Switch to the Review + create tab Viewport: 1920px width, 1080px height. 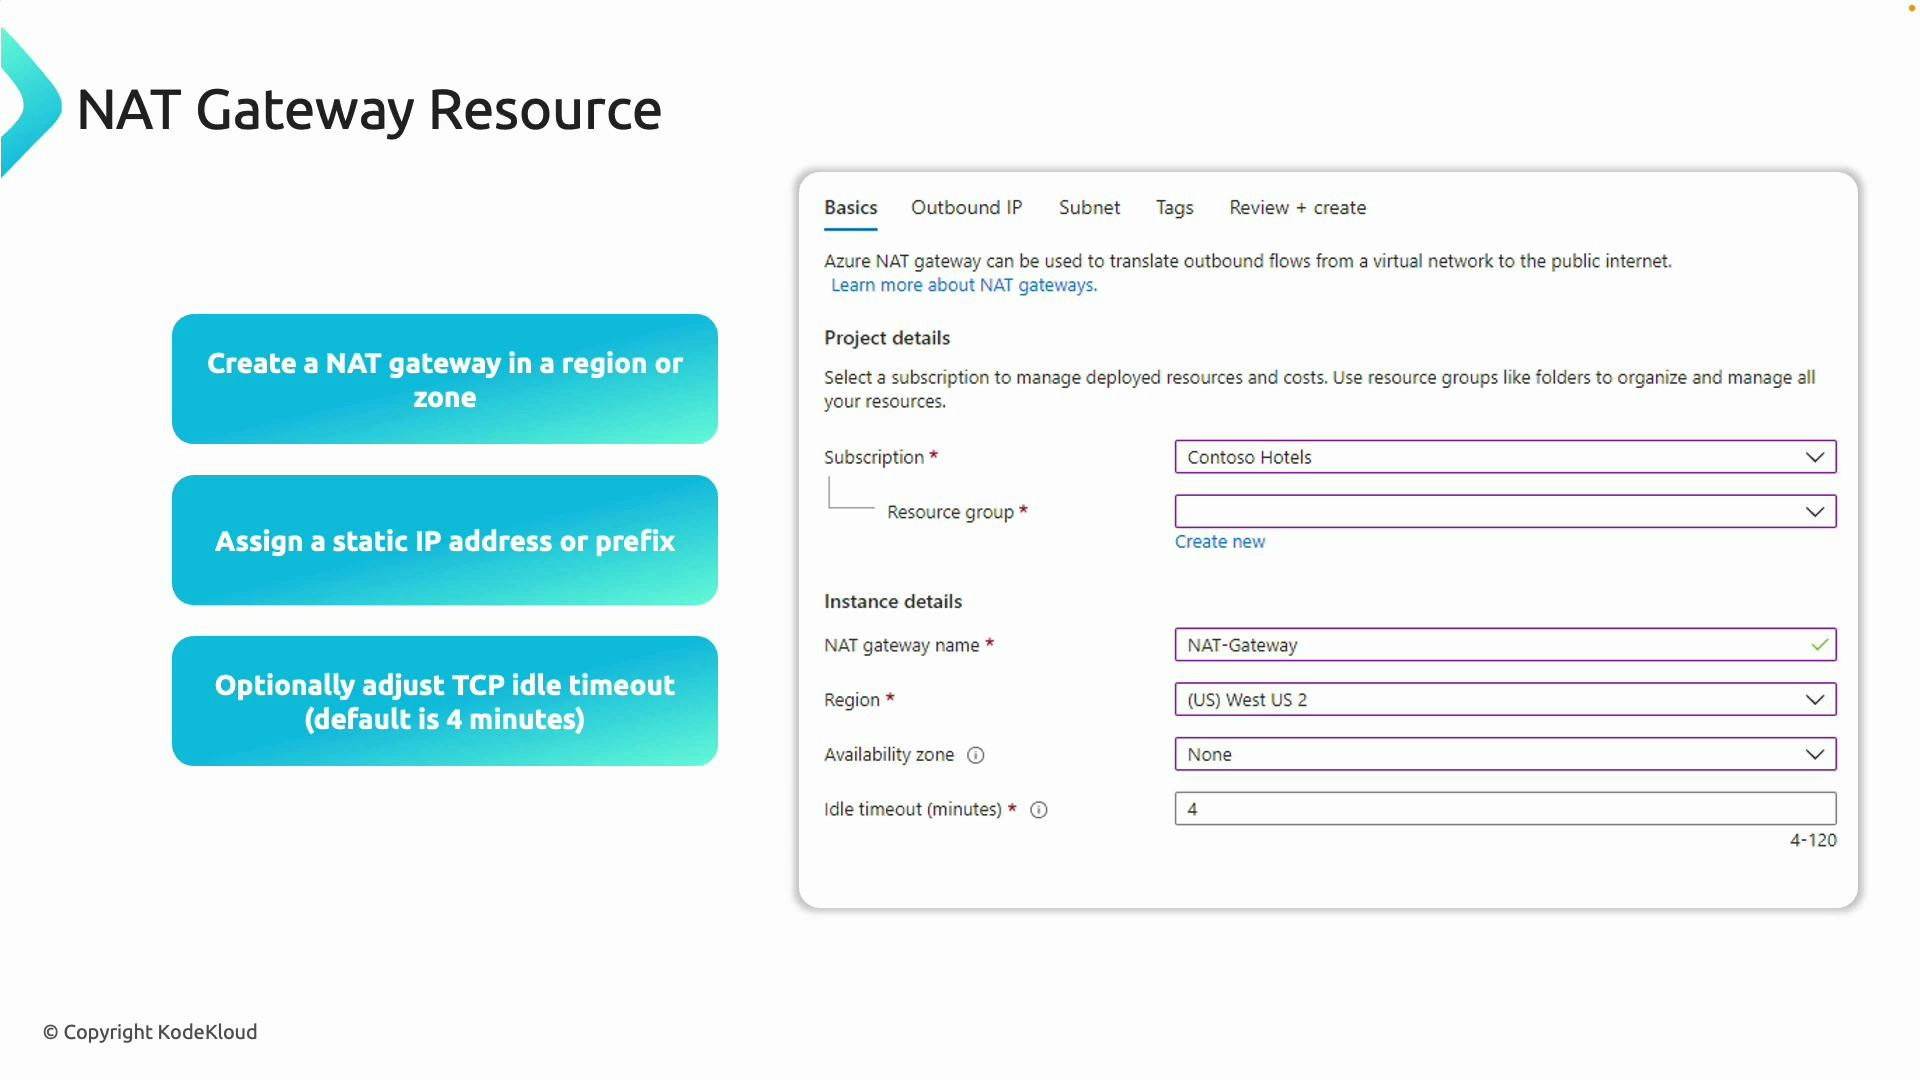coord(1297,208)
